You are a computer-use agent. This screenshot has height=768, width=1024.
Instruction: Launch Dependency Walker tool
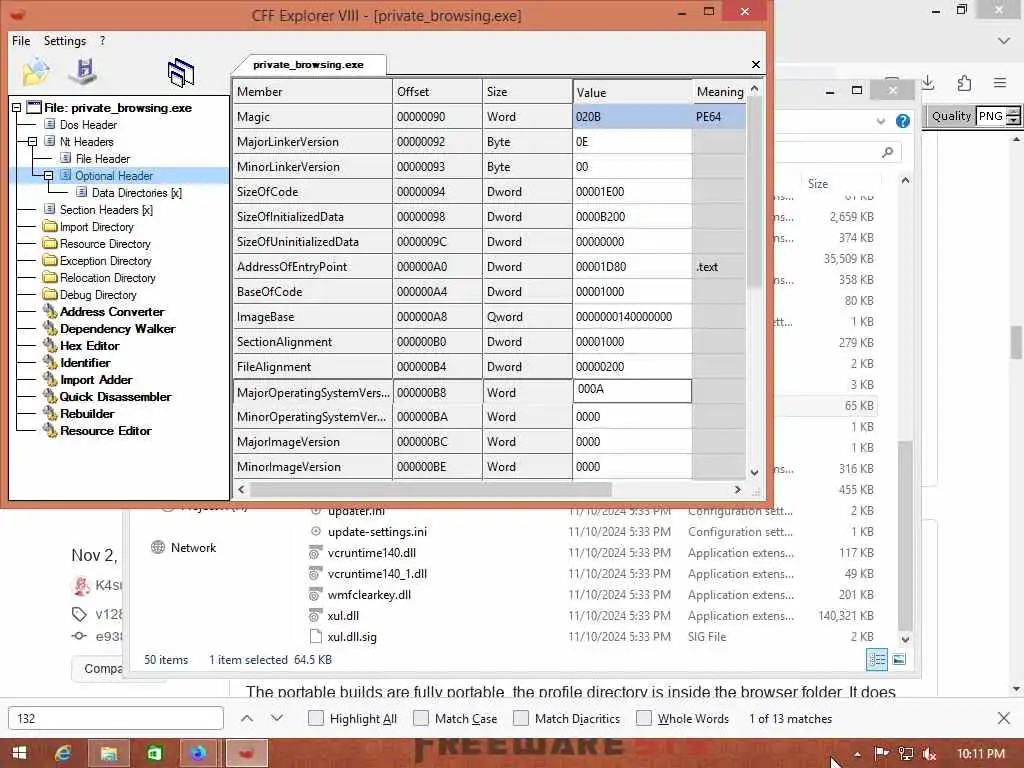click(118, 328)
